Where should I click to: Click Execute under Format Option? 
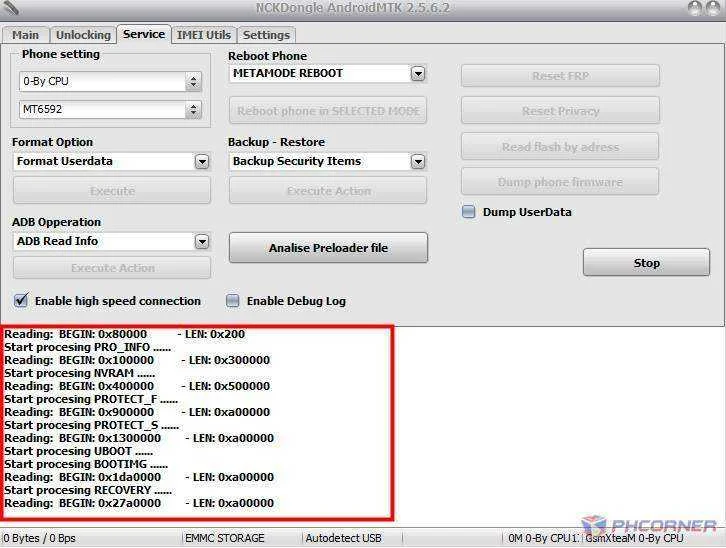[x=112, y=191]
